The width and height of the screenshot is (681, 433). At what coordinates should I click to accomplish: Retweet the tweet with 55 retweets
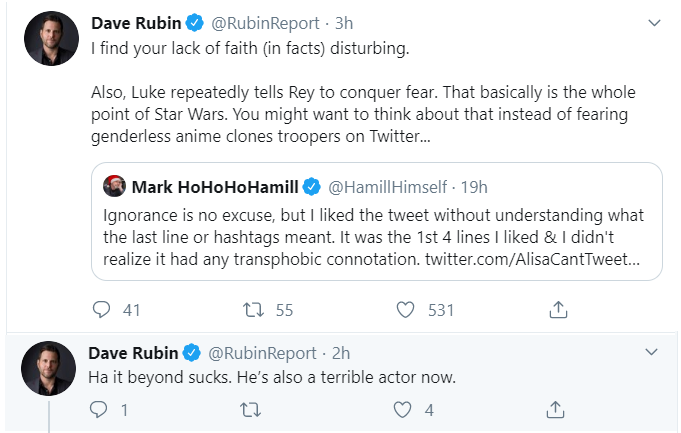(253, 310)
